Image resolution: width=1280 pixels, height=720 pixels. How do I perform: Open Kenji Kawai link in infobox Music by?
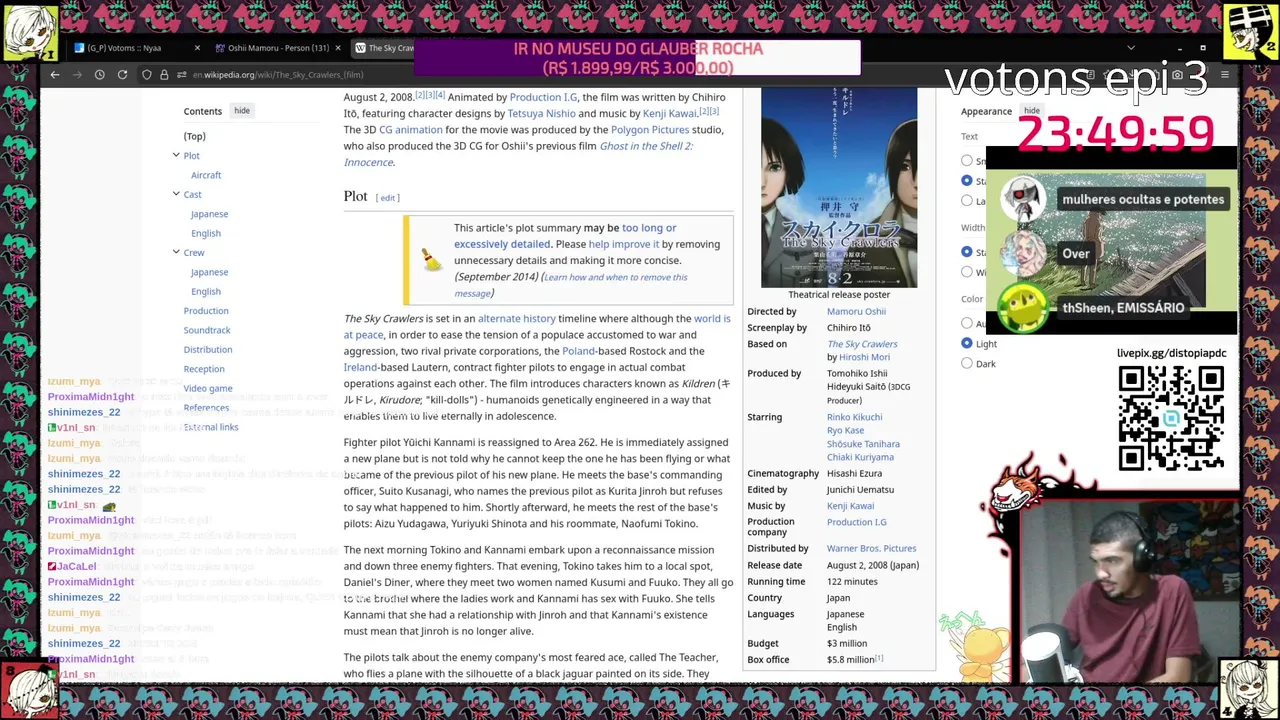click(850, 506)
